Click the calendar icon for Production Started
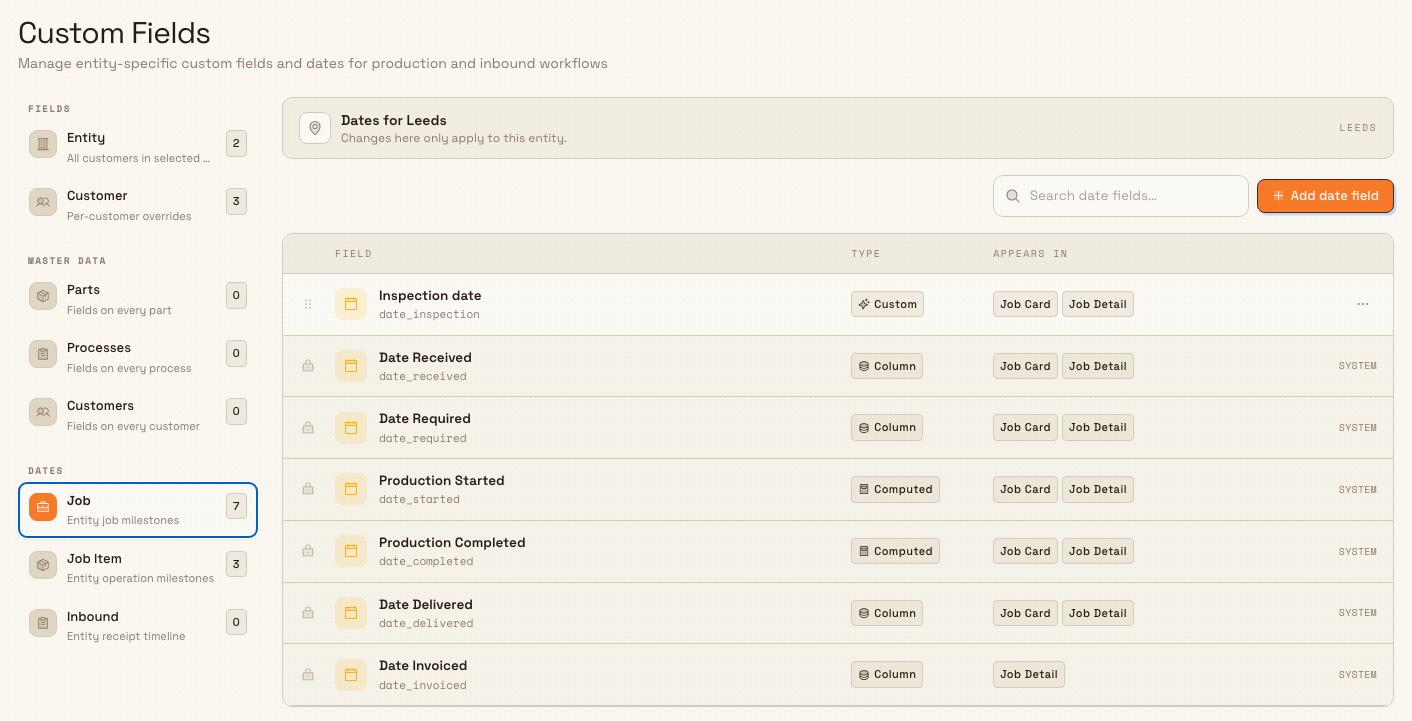 click(351, 489)
